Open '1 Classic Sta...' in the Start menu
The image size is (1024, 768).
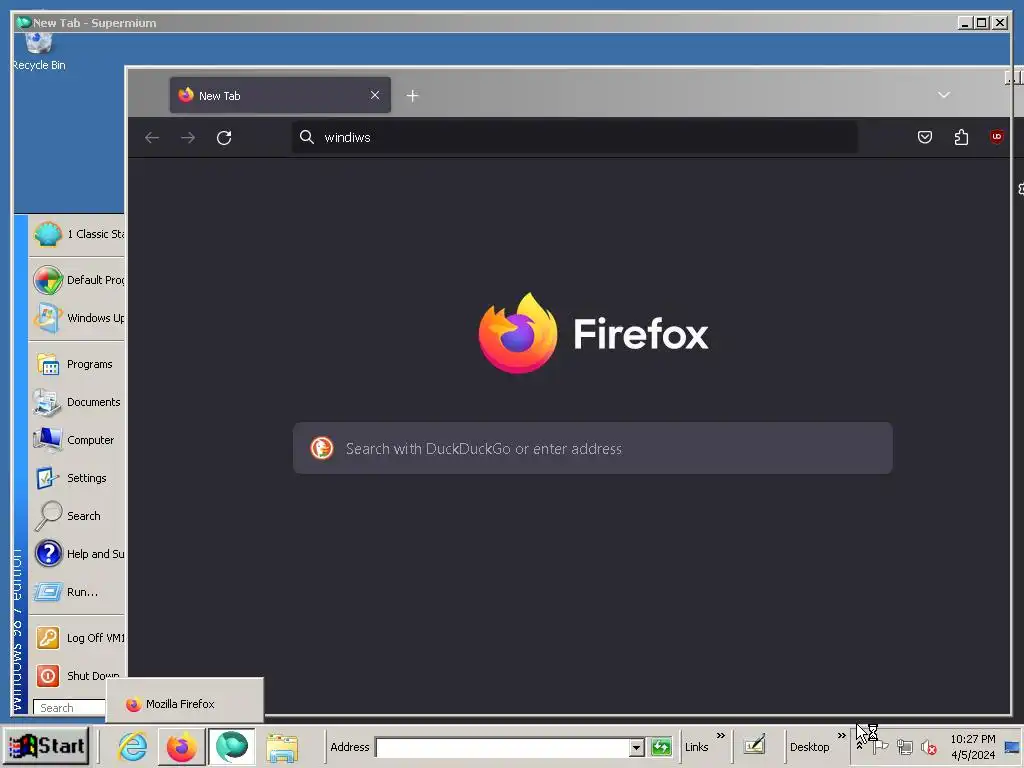coord(77,234)
